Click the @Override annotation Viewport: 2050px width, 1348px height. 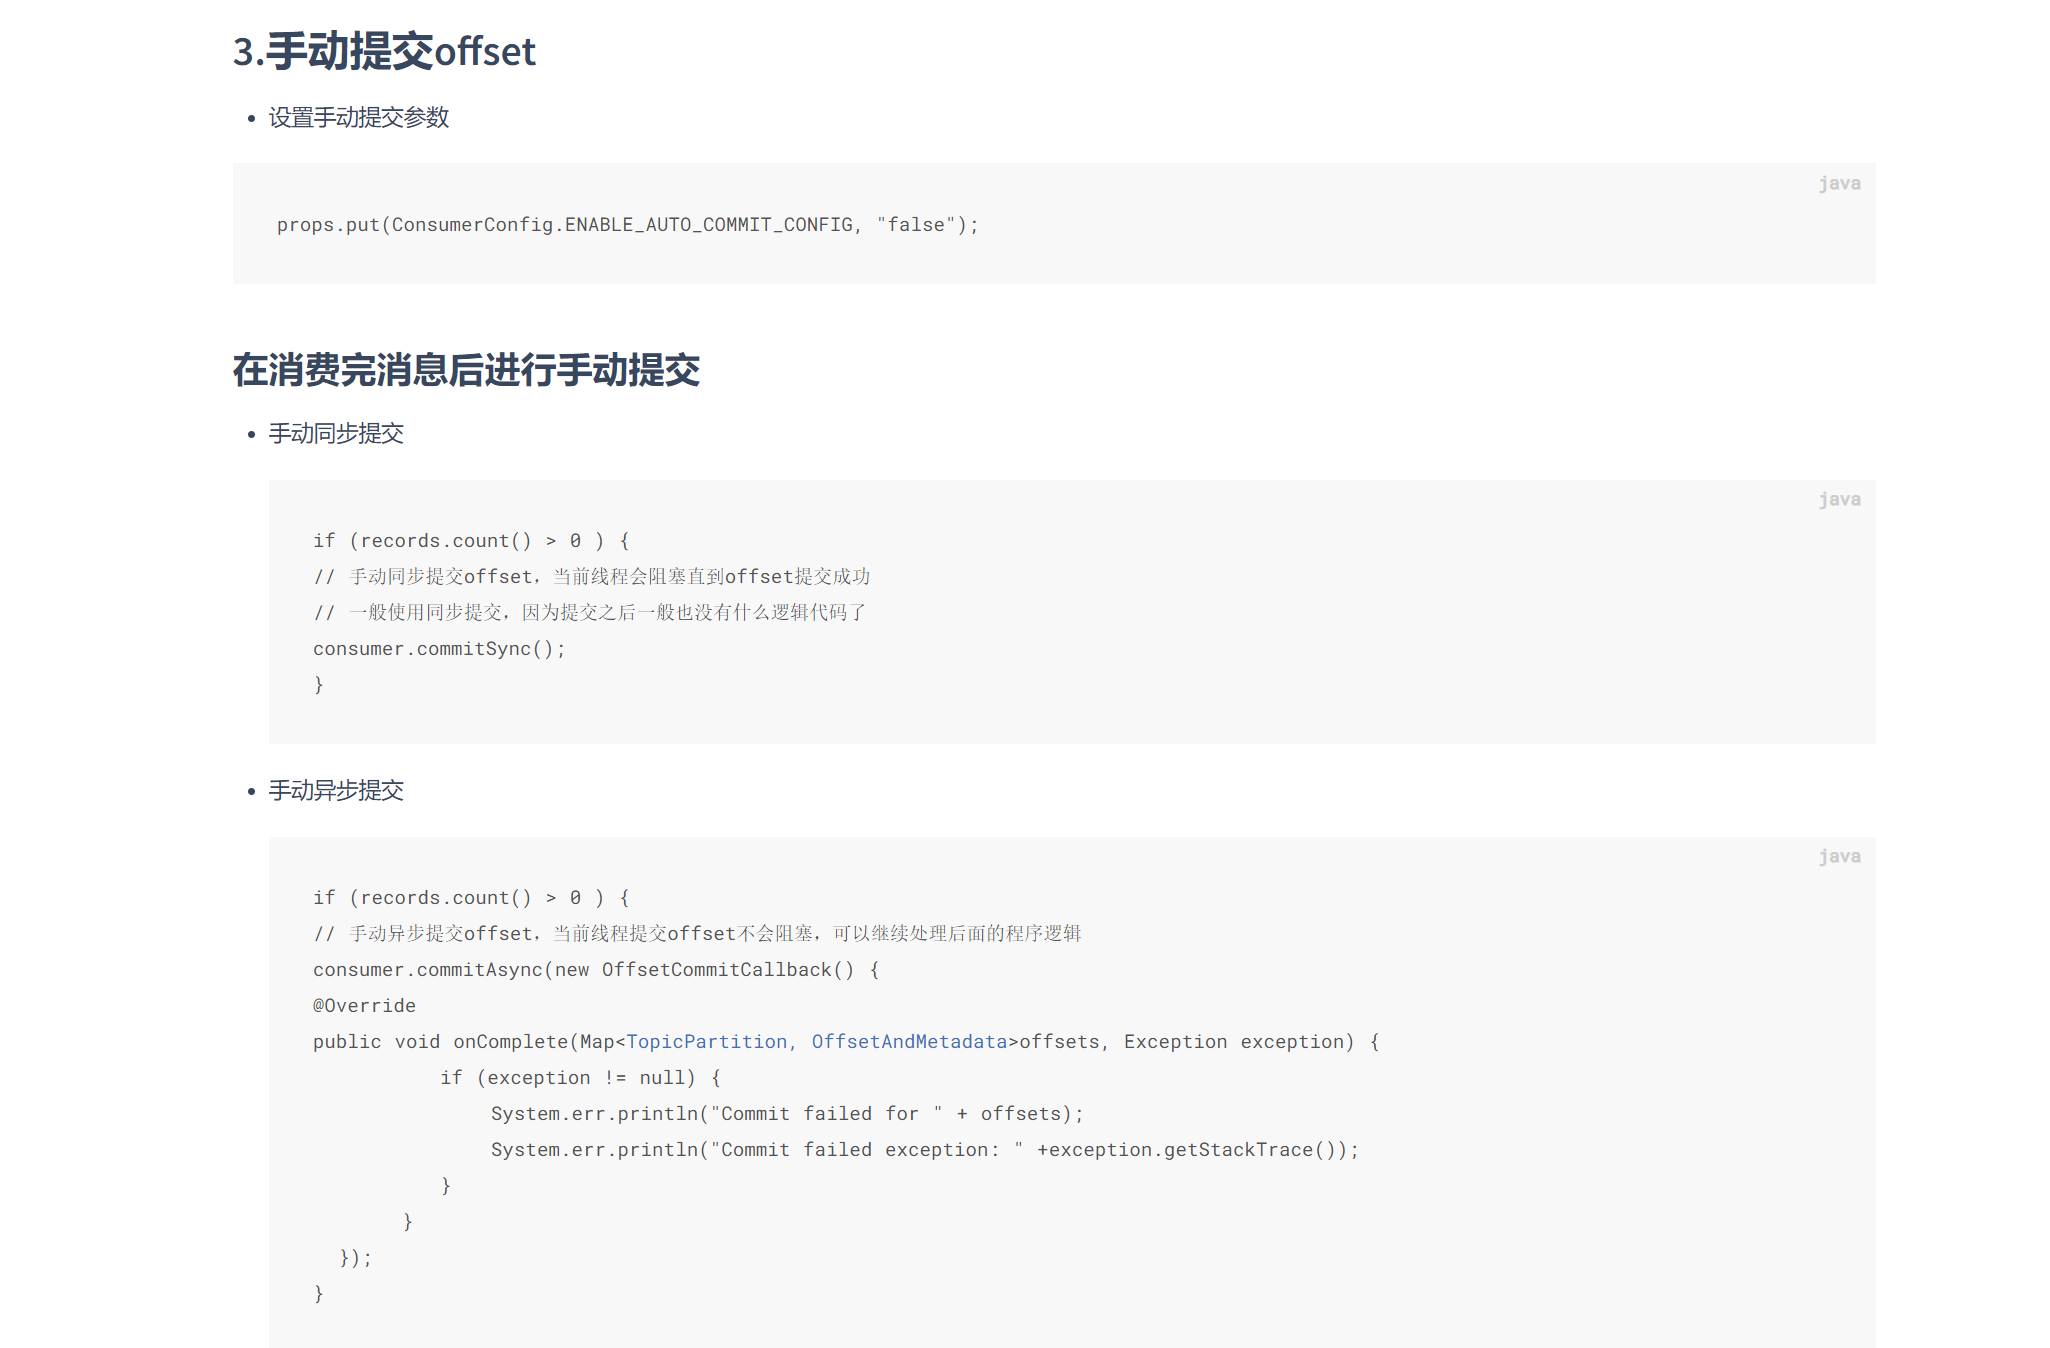[x=364, y=1006]
